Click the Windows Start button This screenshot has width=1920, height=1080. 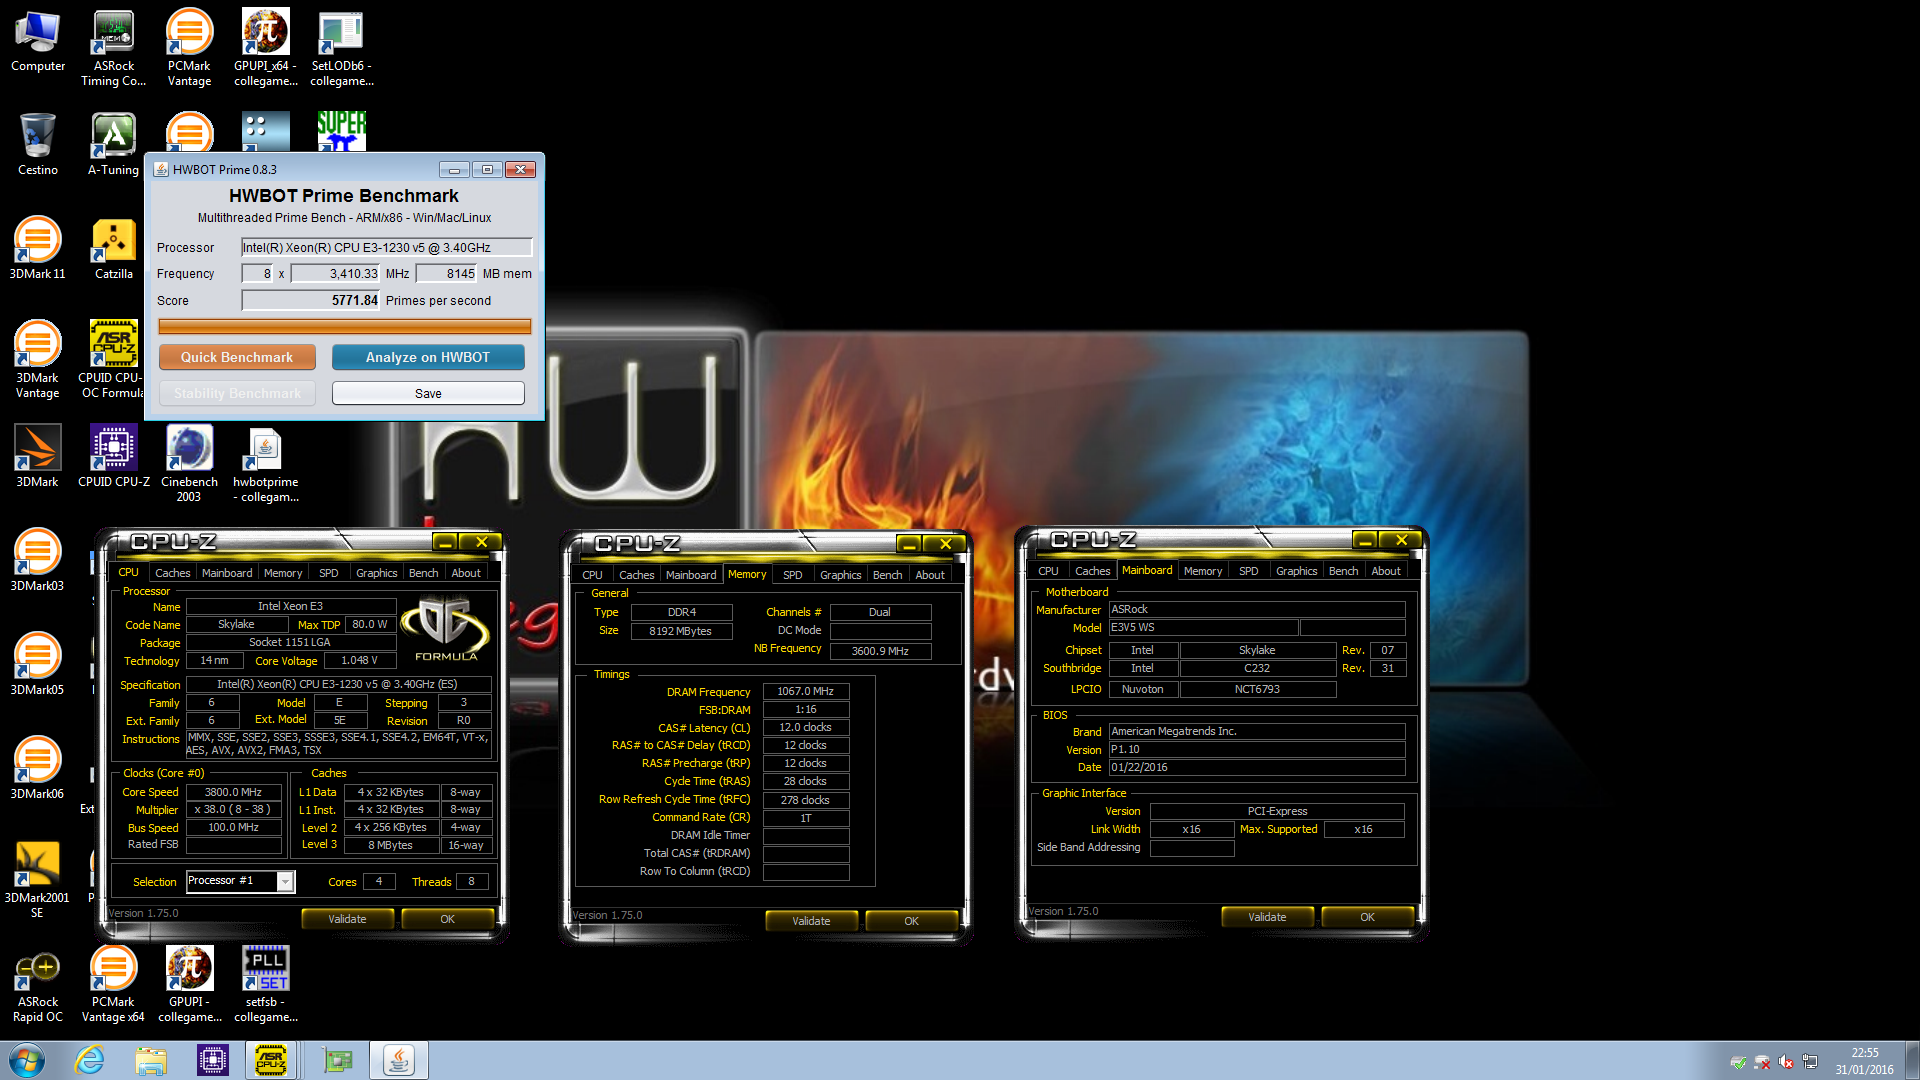pyautogui.click(x=27, y=1060)
